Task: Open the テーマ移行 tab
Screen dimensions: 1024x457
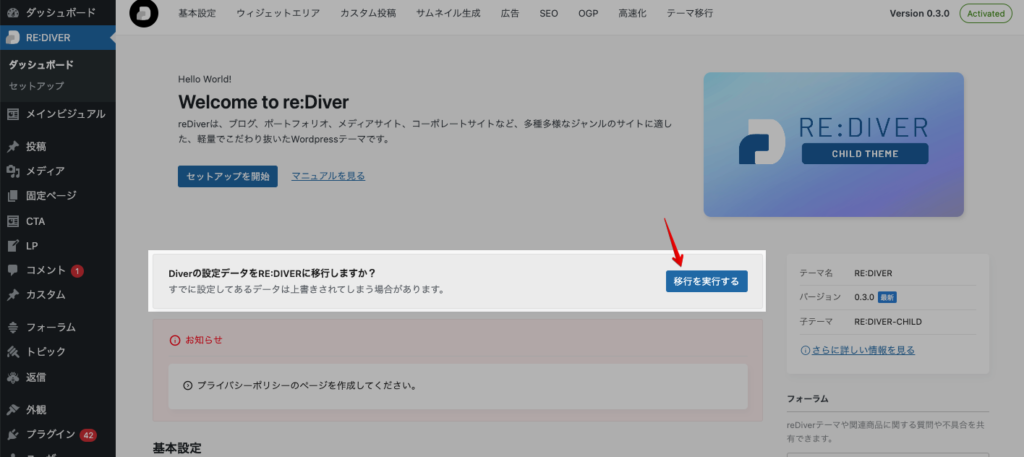Action: point(690,13)
